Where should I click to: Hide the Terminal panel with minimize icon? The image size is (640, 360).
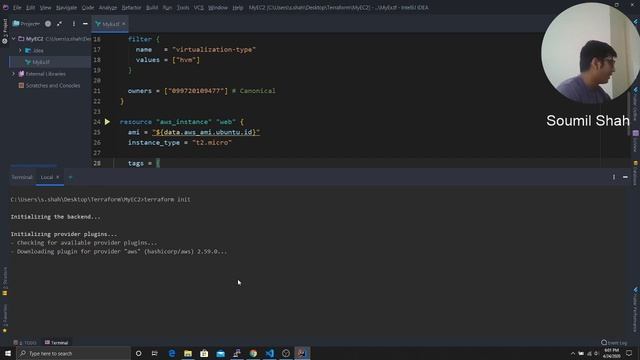click(625, 177)
